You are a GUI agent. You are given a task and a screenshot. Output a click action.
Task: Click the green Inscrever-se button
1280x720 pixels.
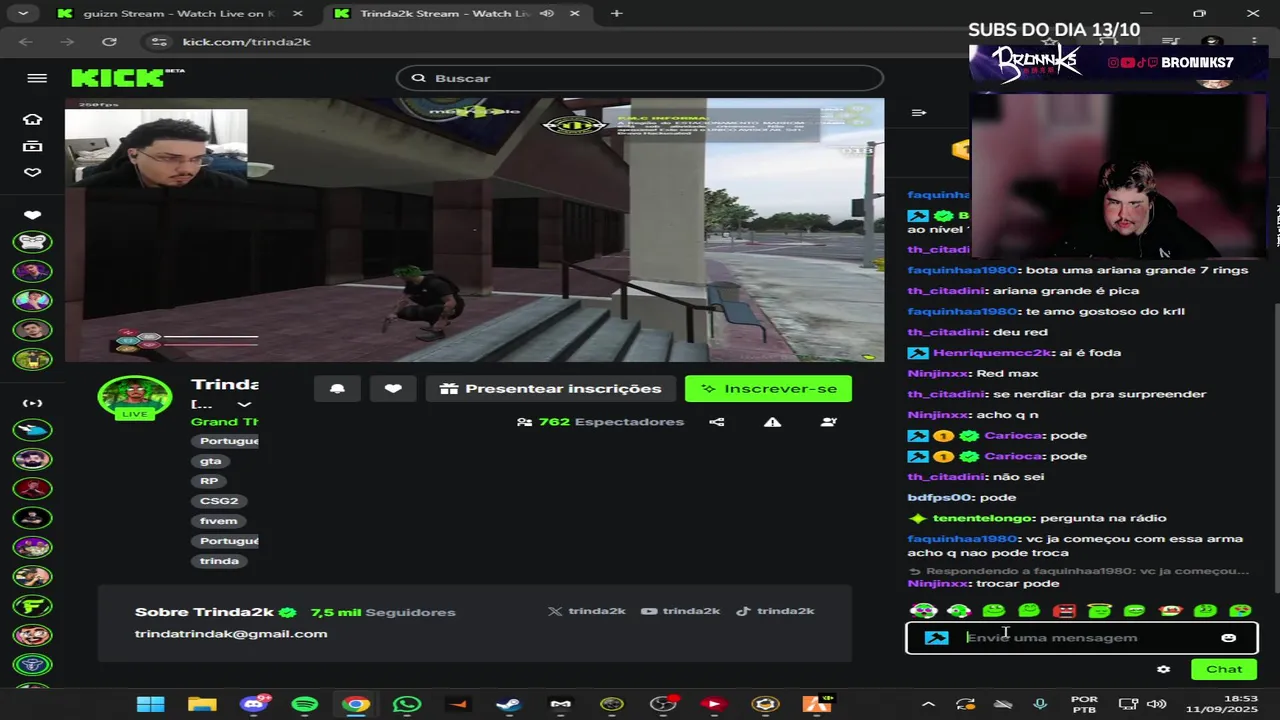coord(768,389)
